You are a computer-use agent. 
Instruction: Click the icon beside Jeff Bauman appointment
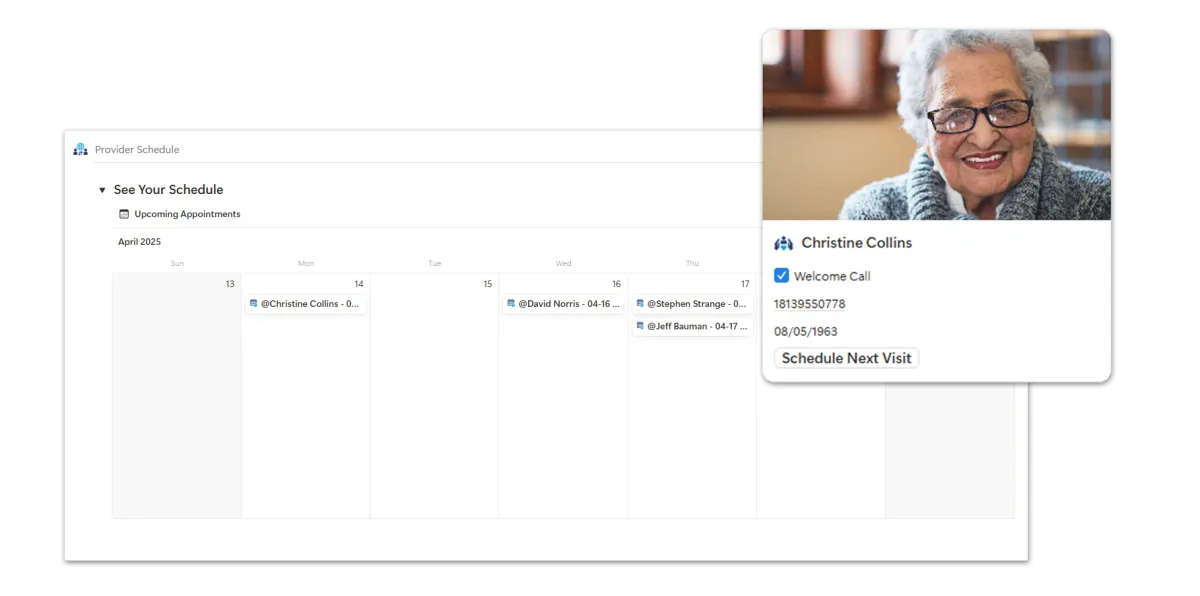(640, 326)
